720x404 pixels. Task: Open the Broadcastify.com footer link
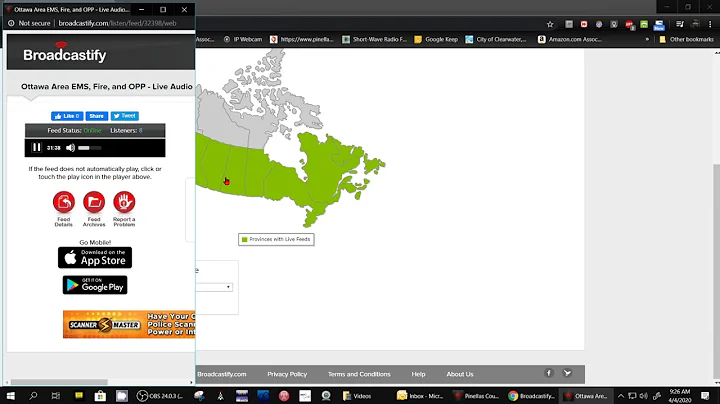222,374
